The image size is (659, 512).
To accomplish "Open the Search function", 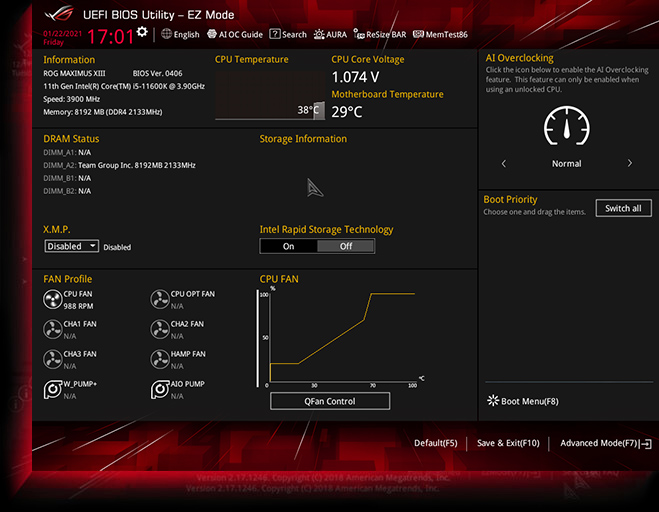I will tap(288, 34).
